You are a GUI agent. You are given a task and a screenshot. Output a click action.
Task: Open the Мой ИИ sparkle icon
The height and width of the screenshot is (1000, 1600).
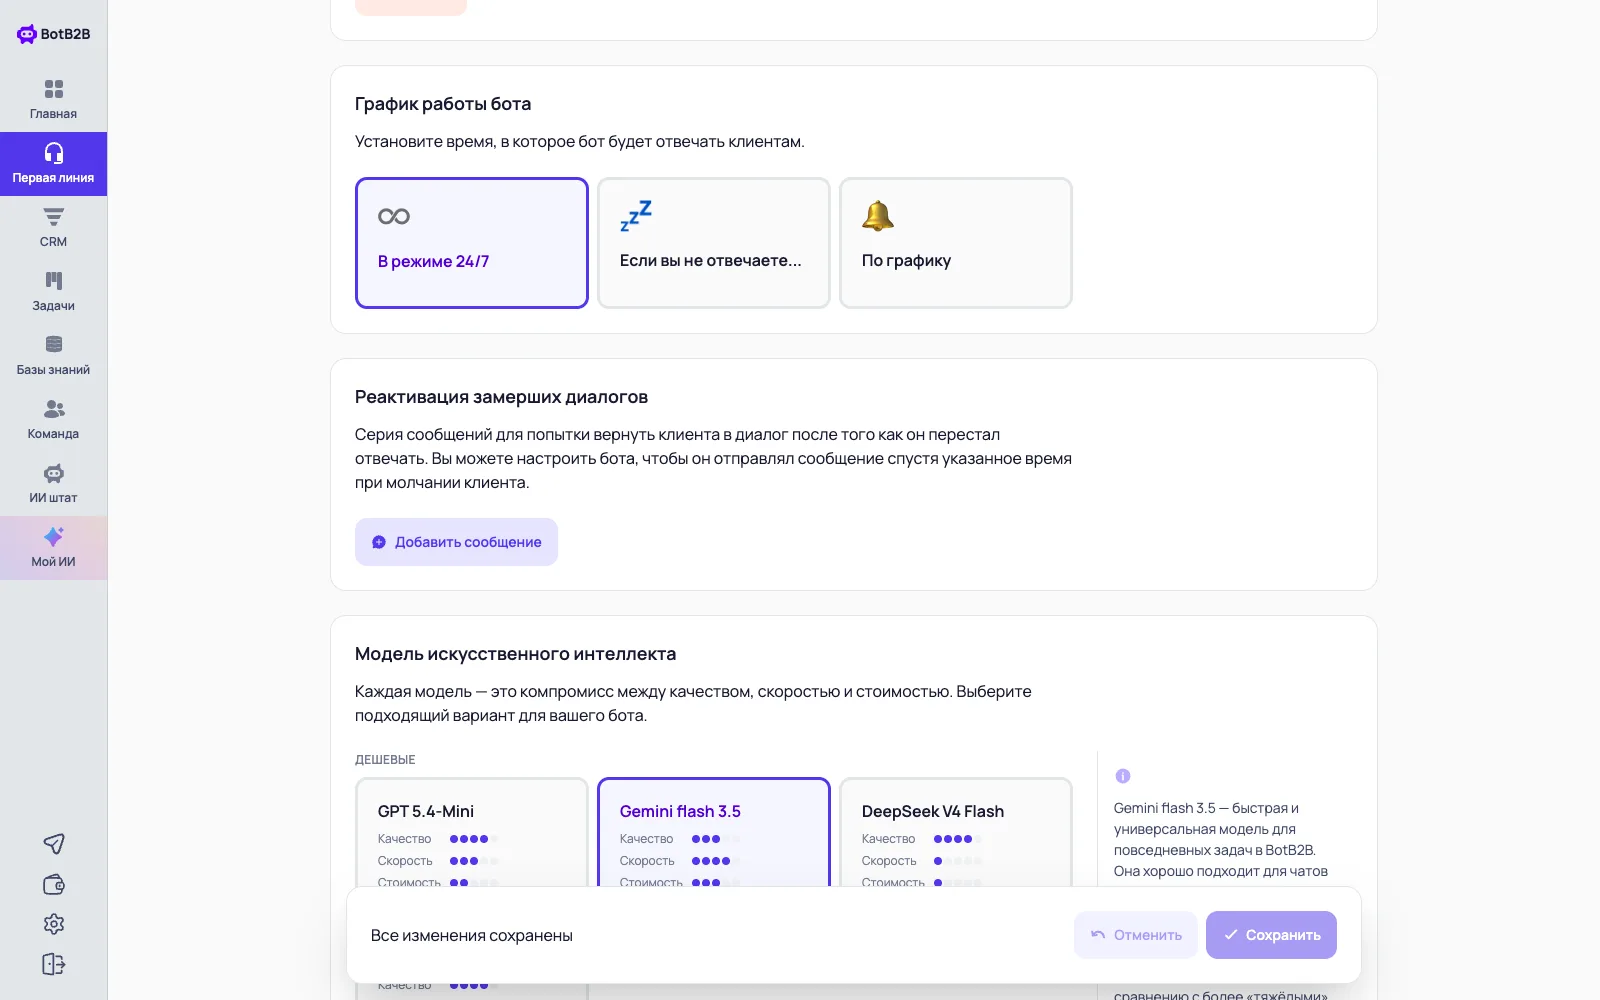tap(54, 537)
